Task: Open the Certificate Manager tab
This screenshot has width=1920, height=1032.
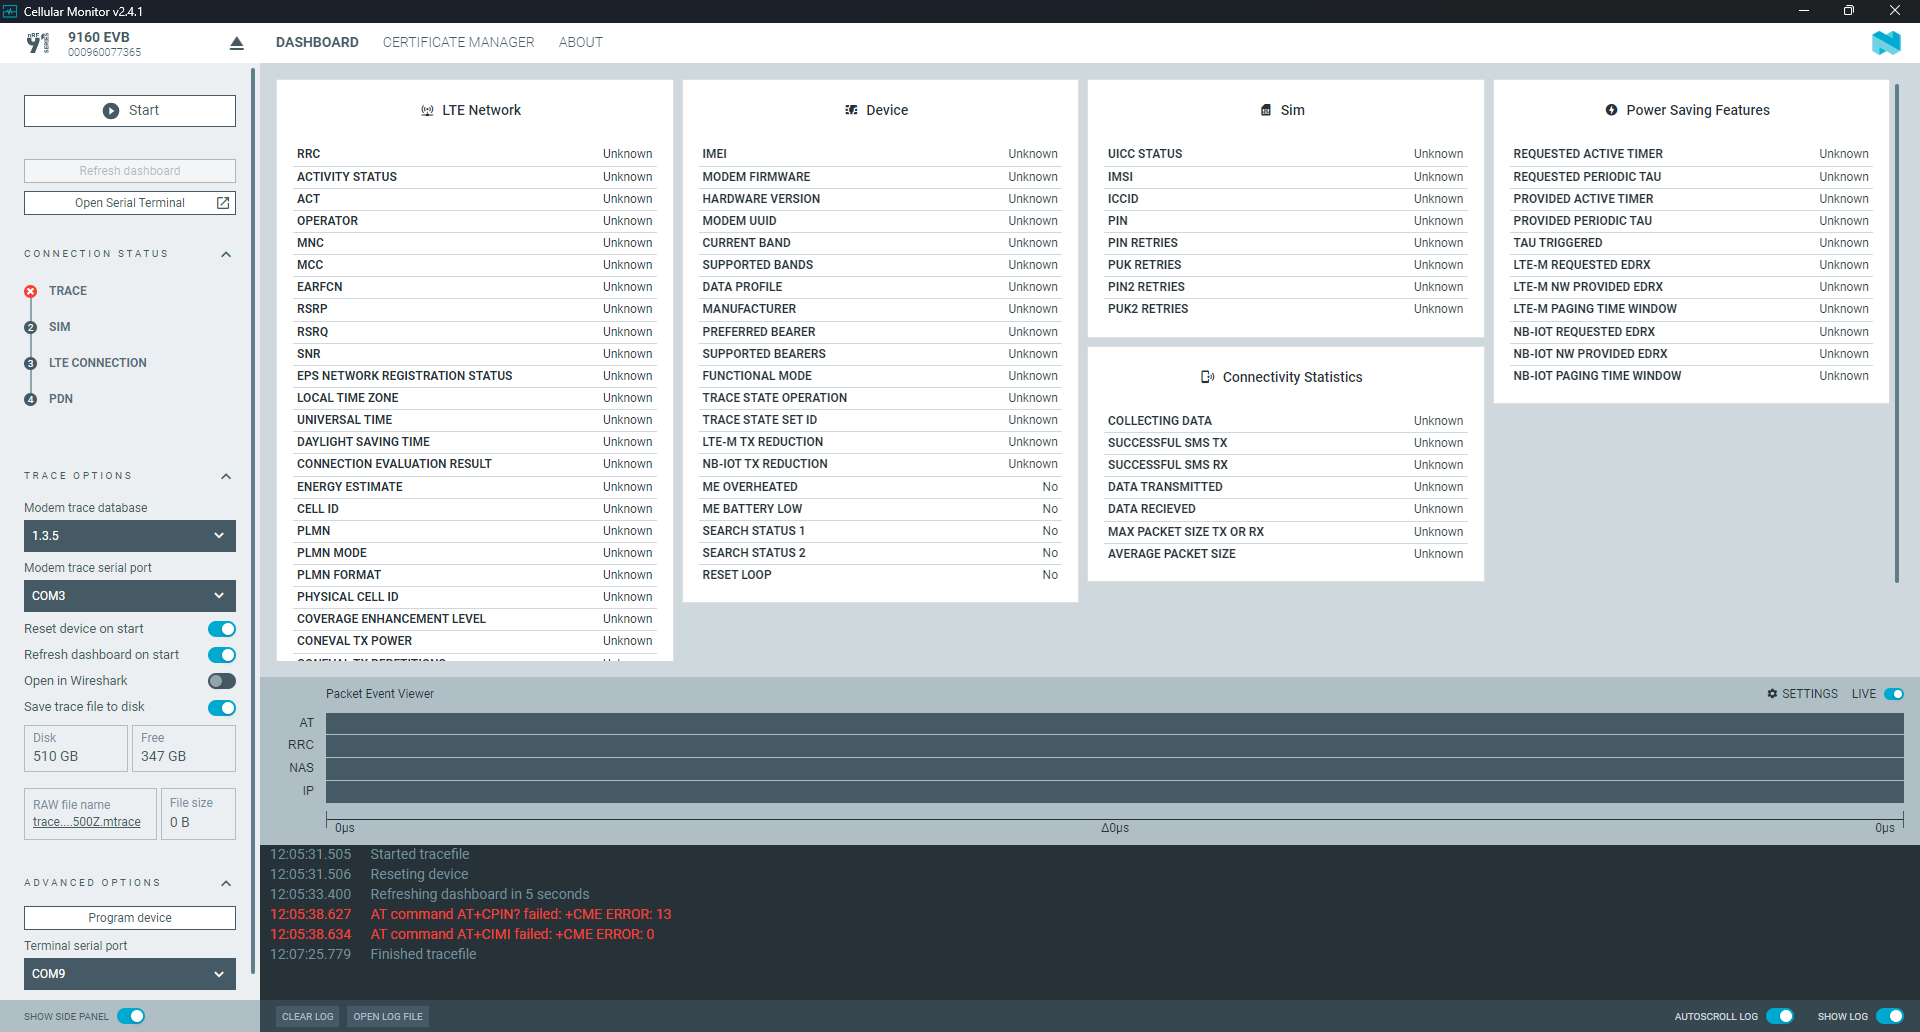Action: point(458,42)
